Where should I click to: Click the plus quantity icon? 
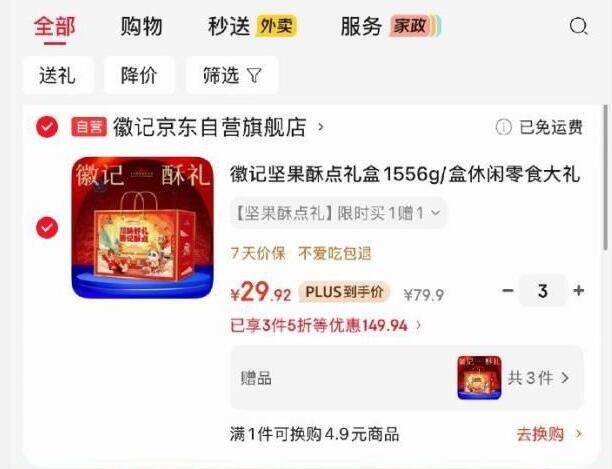pos(578,291)
